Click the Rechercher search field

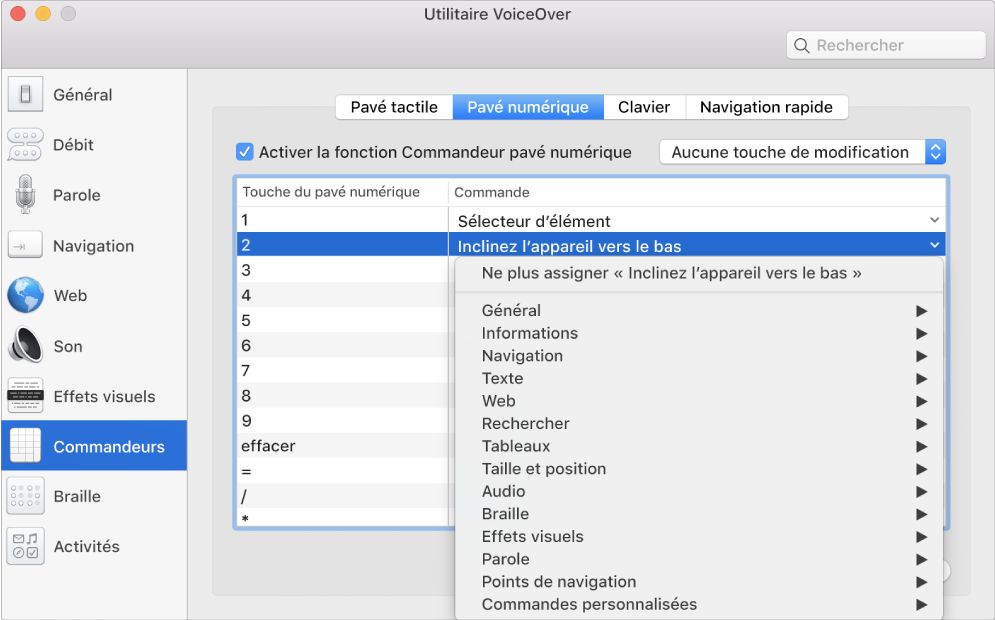click(897, 45)
